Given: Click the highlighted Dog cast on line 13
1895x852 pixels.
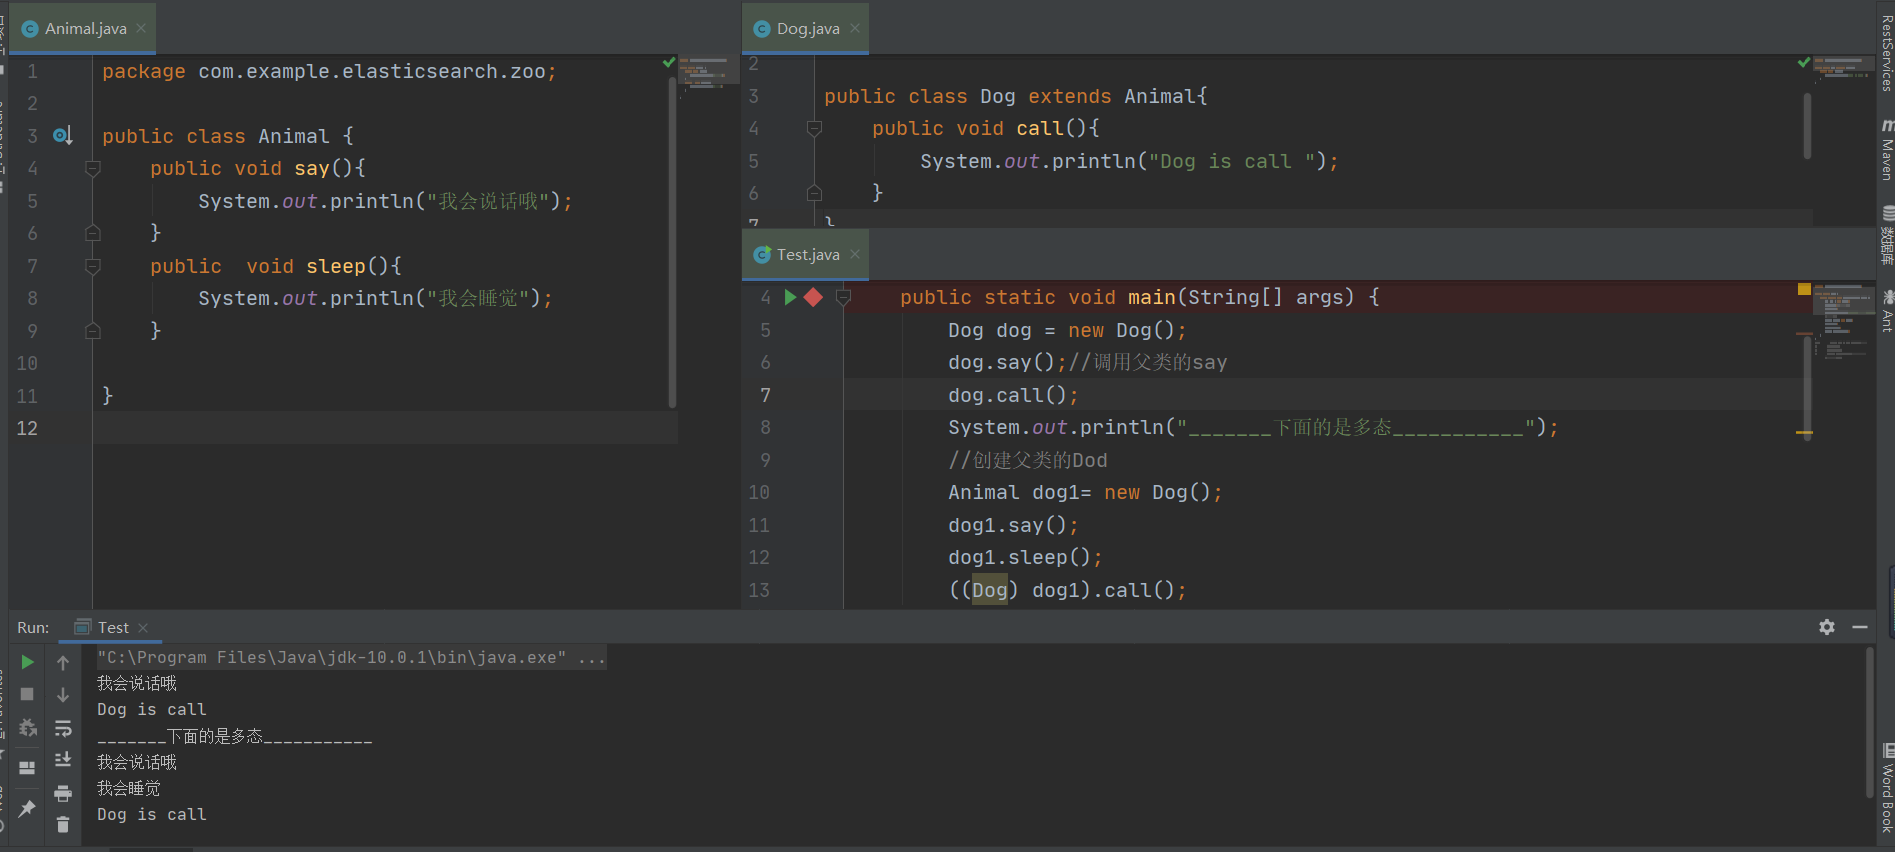Looking at the screenshot, I should 990,590.
